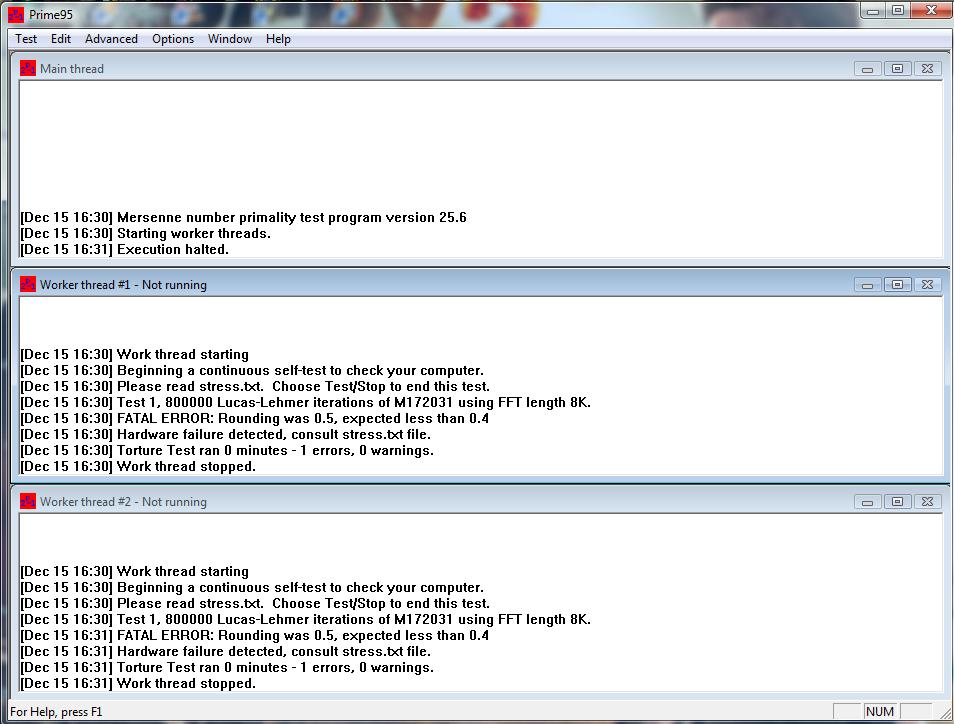Close the Prime95 application window
This screenshot has height=724, width=954.
[x=931, y=11]
